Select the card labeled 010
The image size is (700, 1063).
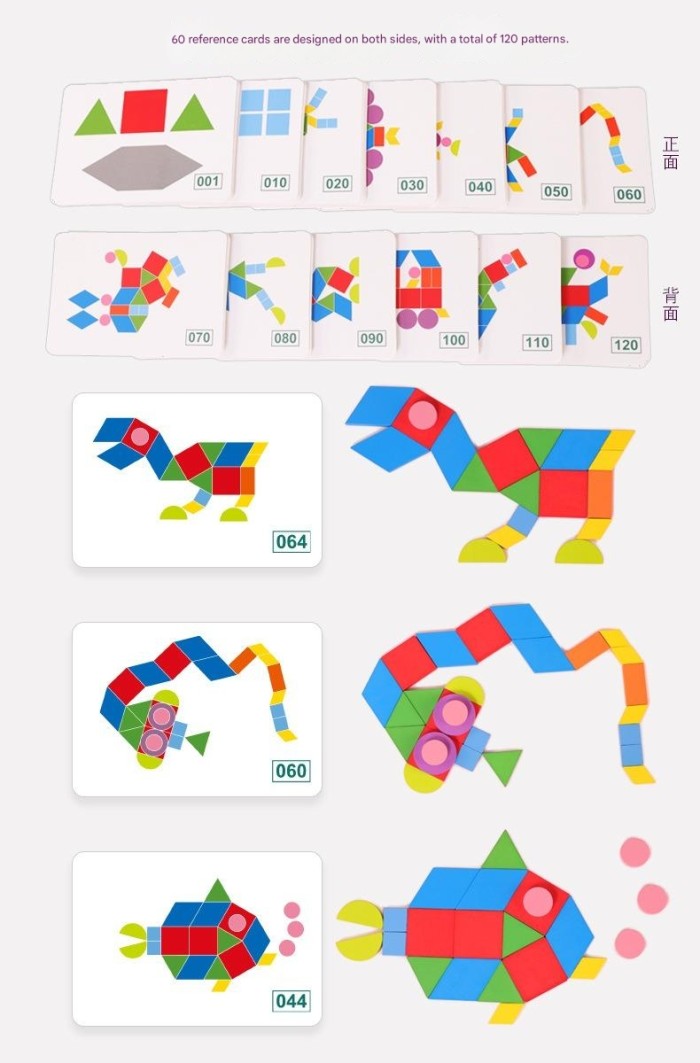[271, 140]
